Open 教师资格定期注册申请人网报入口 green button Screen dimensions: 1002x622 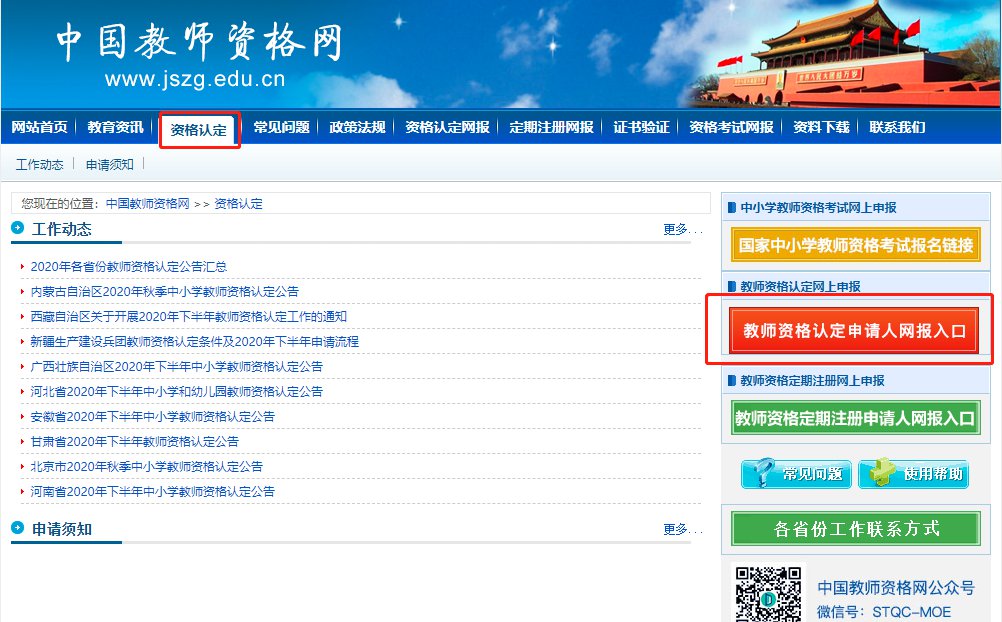tap(855, 418)
